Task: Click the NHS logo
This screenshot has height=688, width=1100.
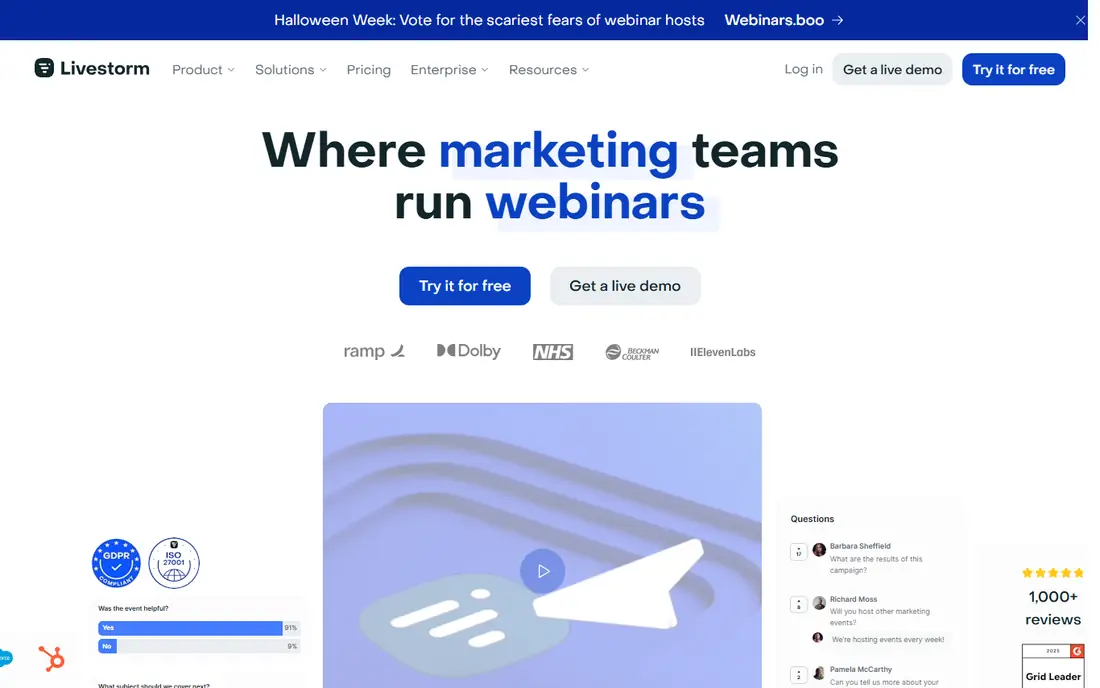Action: (553, 352)
